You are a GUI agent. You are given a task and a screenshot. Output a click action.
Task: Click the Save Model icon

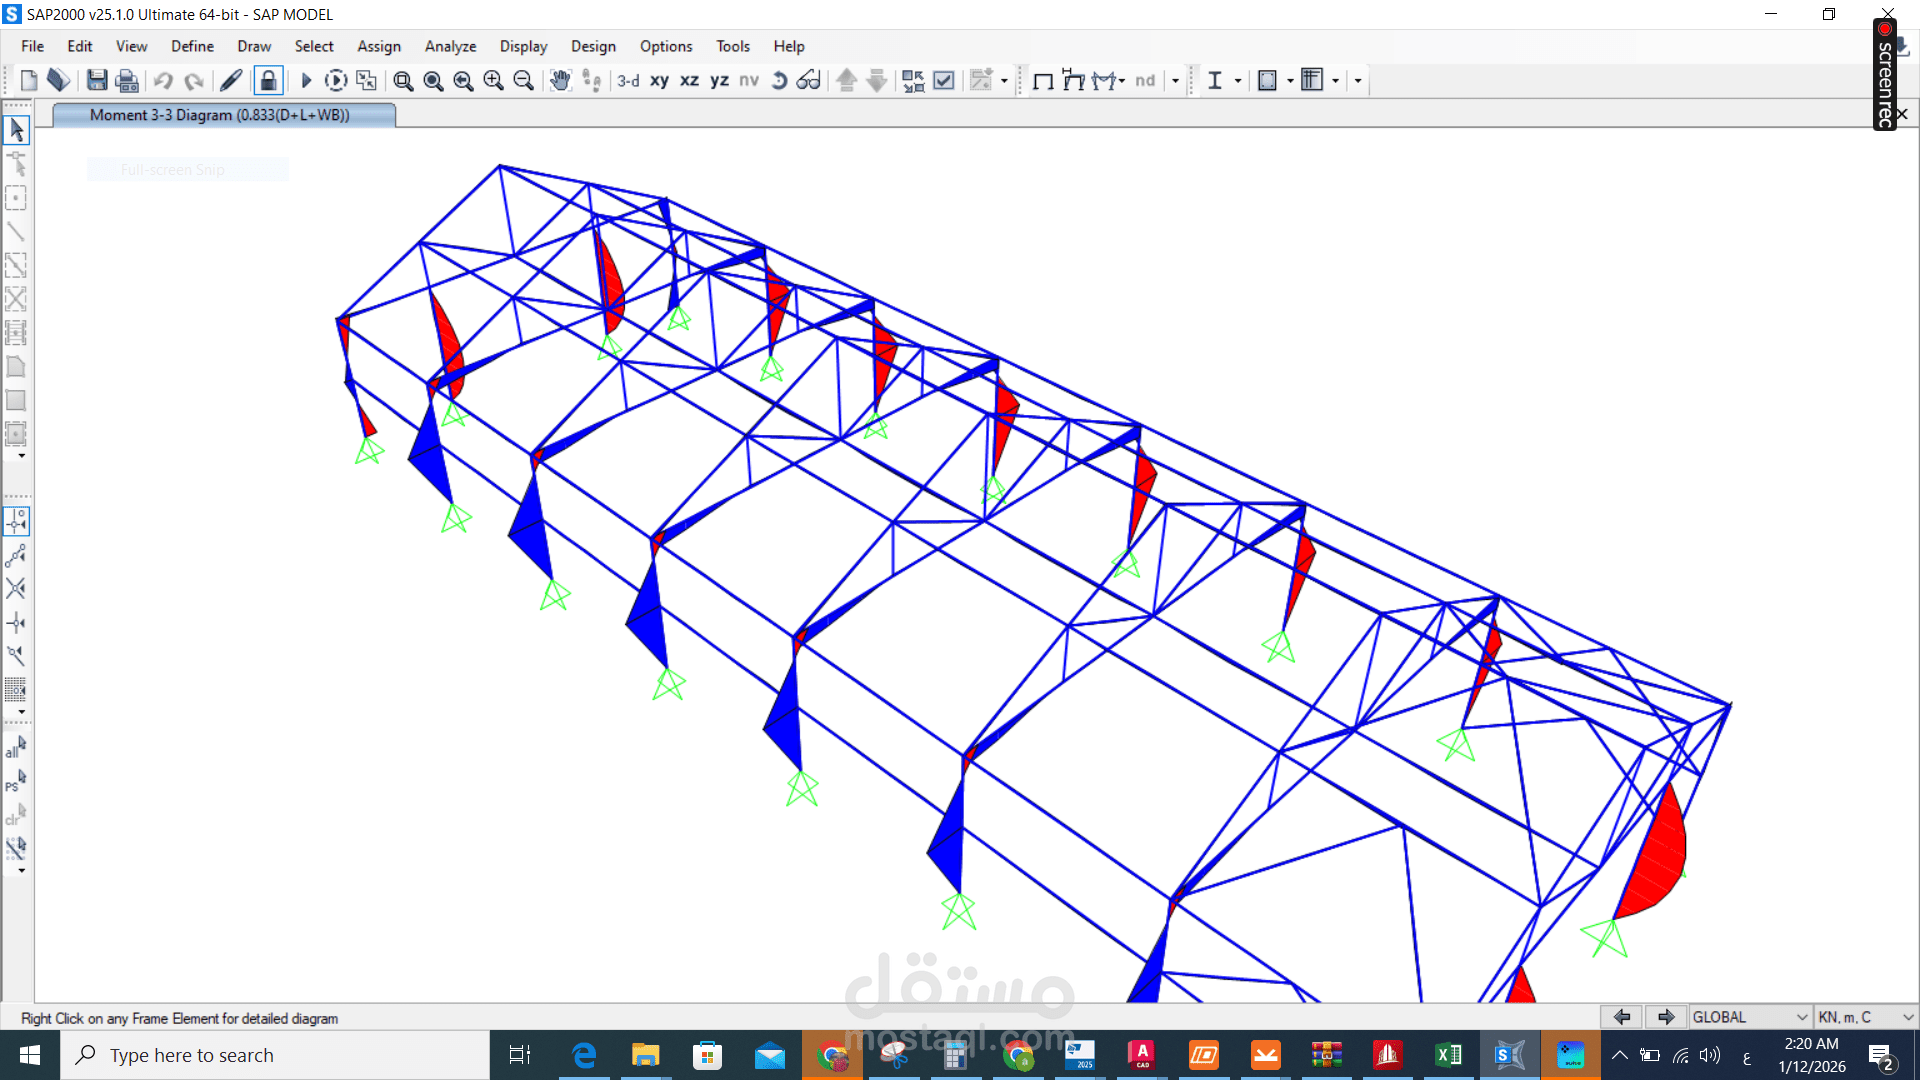(x=97, y=81)
